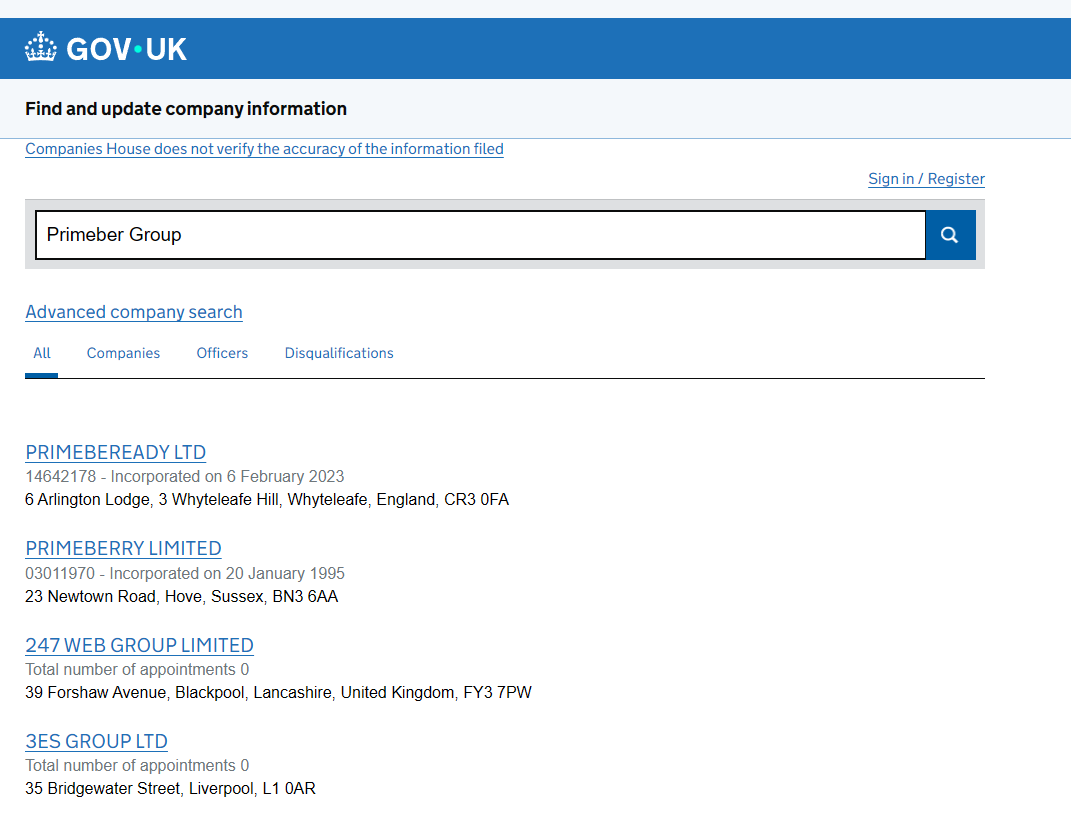Click the Whyteleafe Hill address text
This screenshot has height=814, width=1071.
pos(267,499)
